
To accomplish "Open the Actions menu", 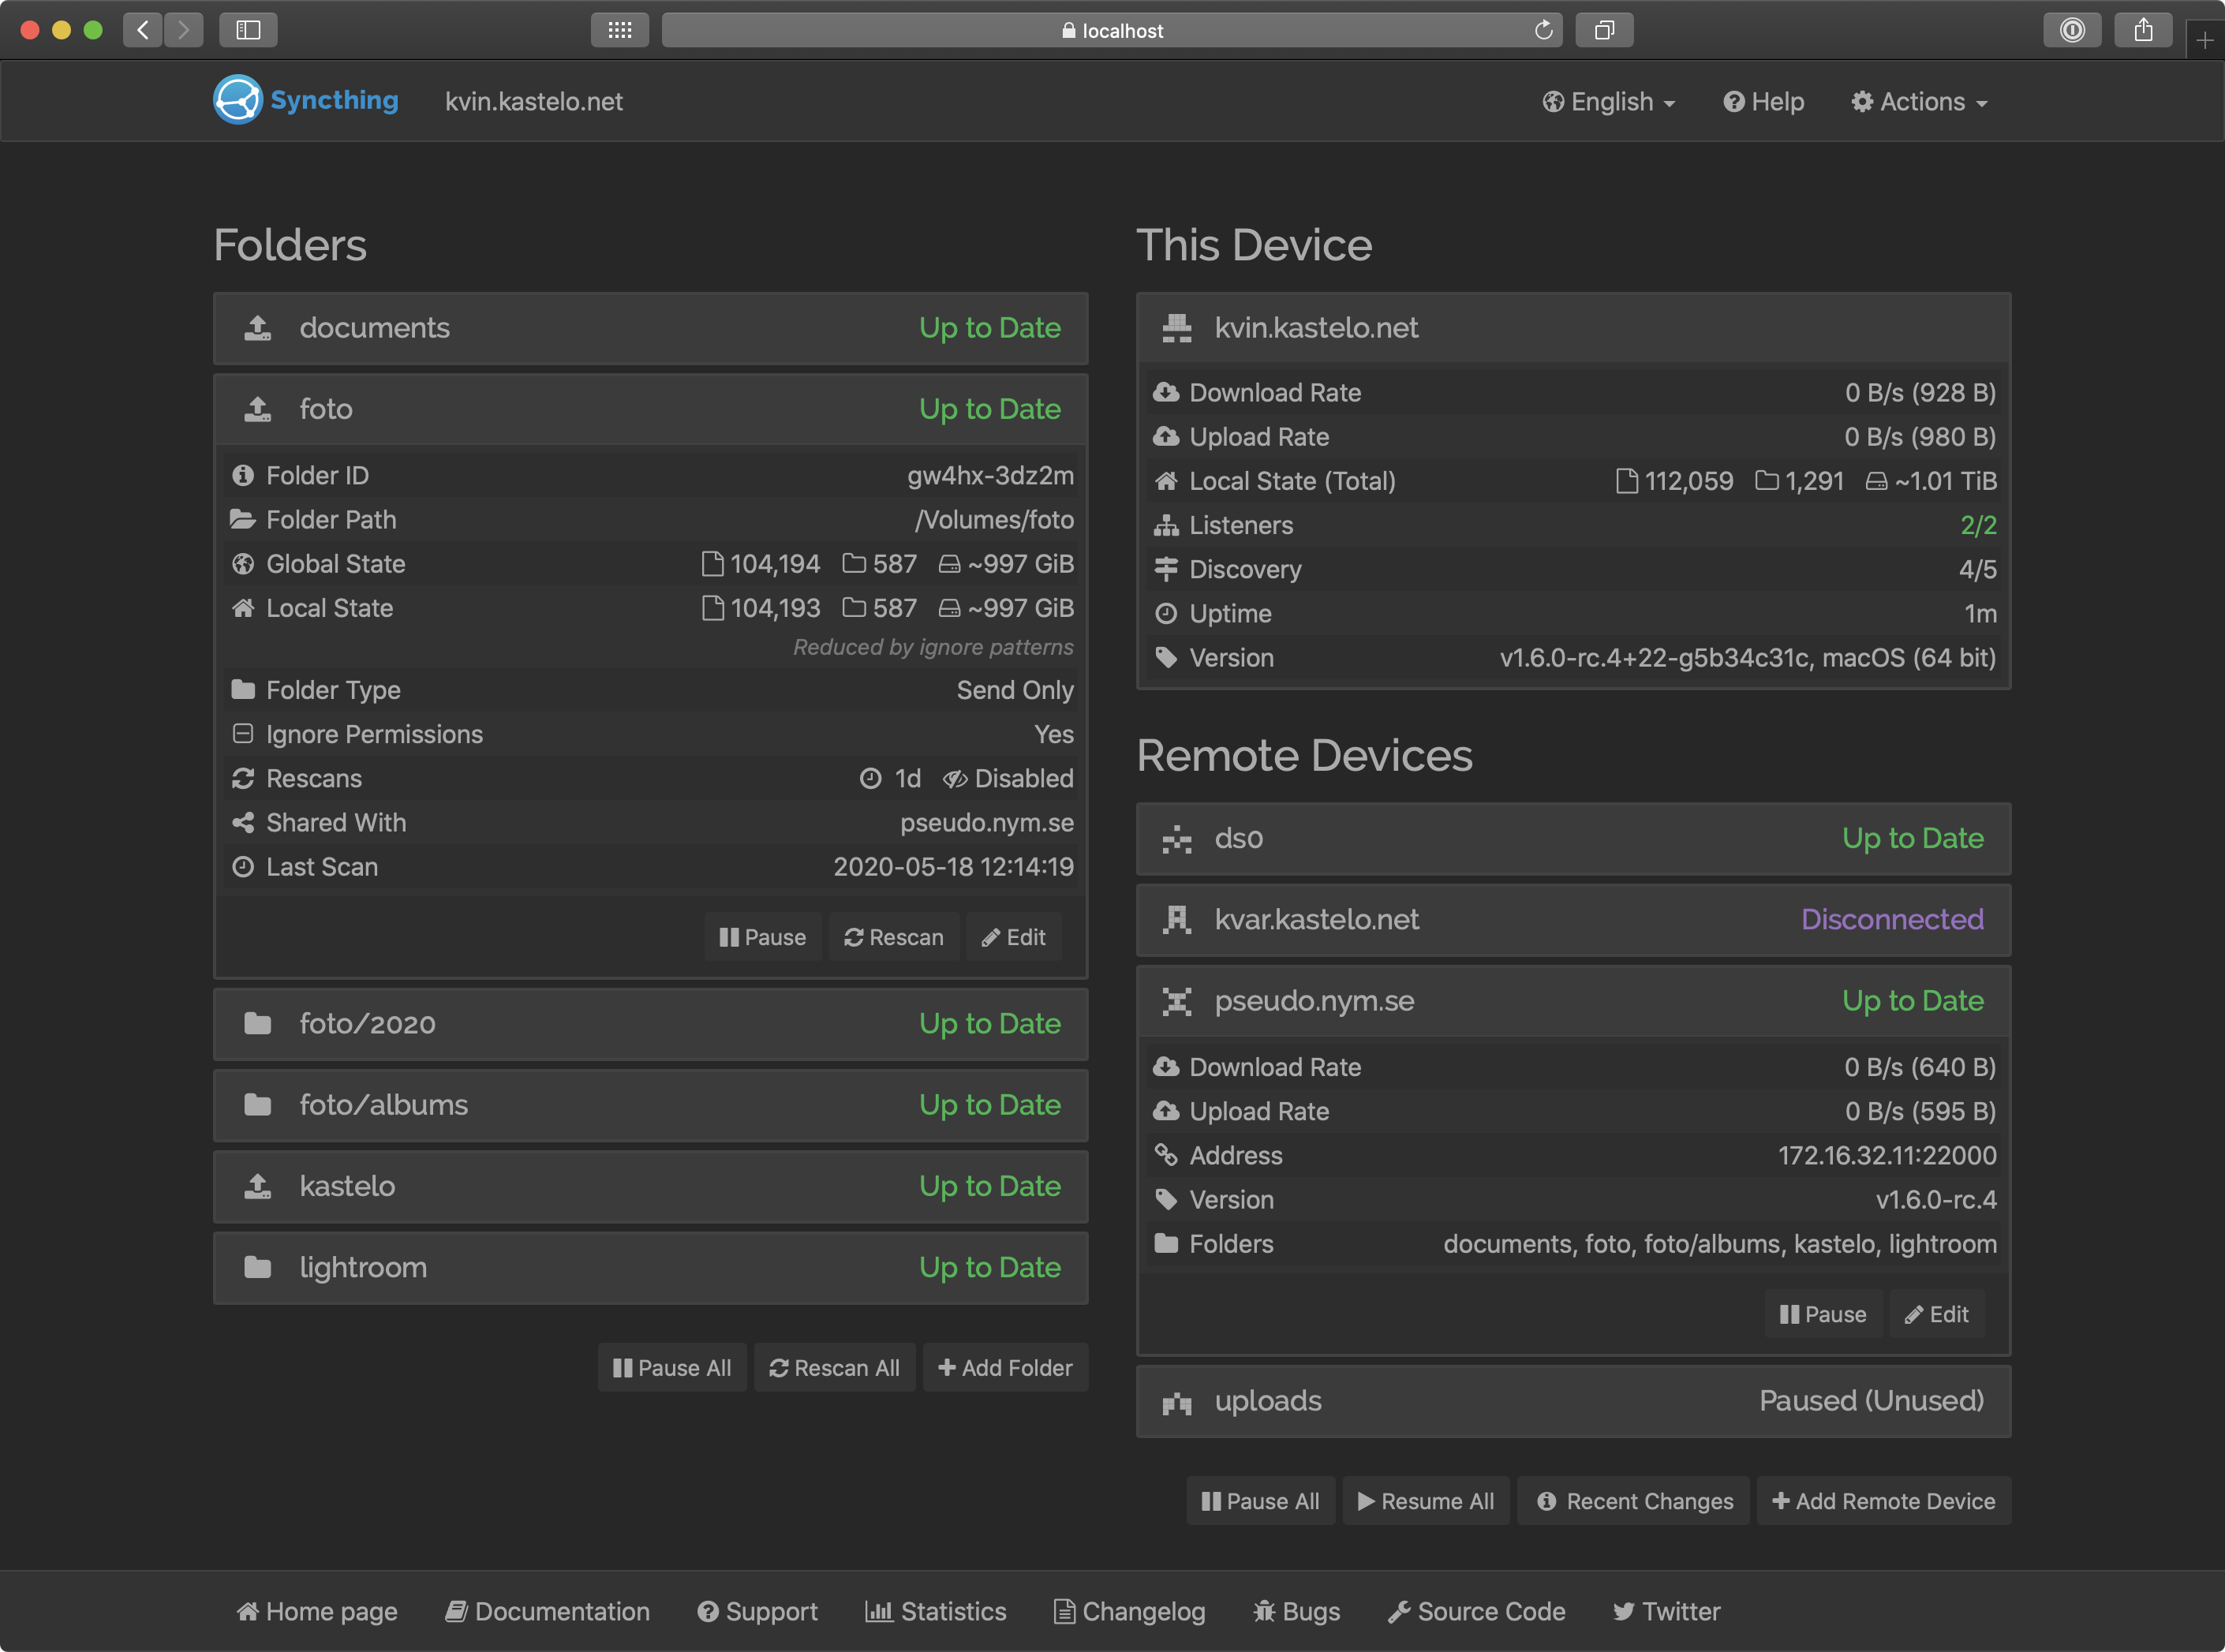I will [1917, 101].
